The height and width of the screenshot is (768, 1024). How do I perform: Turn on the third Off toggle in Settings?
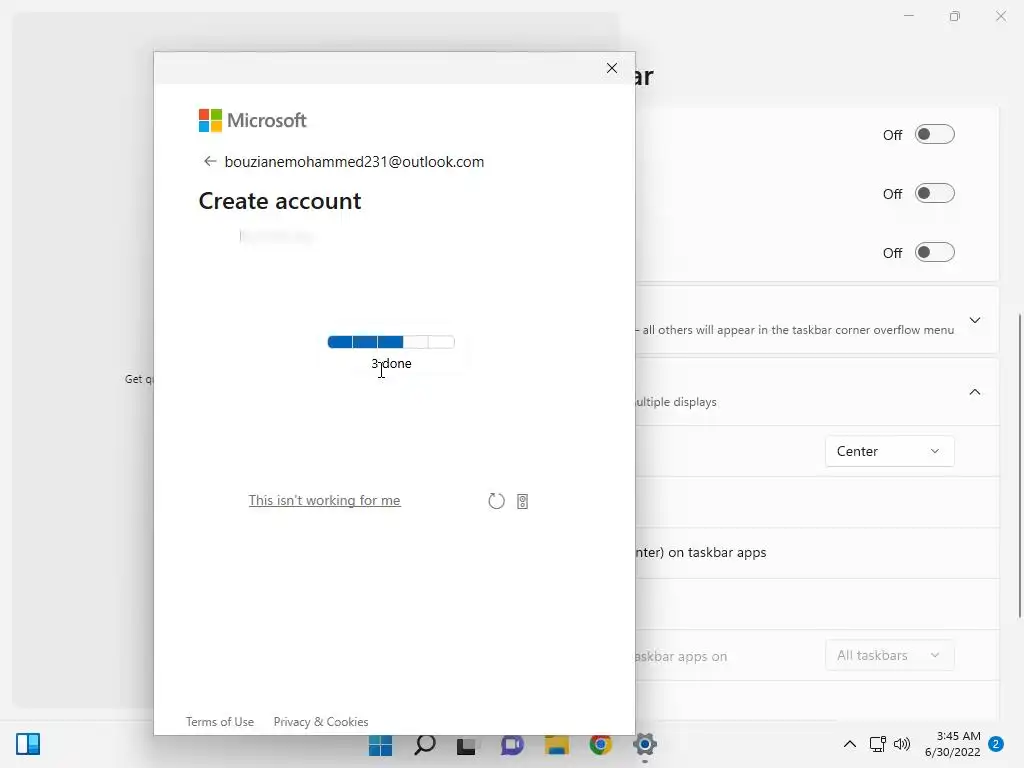point(935,252)
